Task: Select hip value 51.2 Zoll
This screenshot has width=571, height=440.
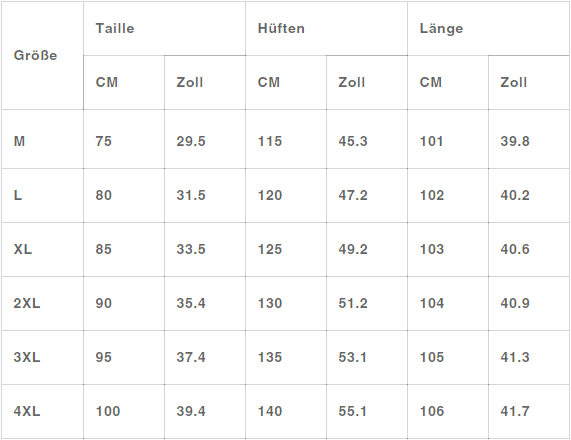Action: tap(353, 303)
